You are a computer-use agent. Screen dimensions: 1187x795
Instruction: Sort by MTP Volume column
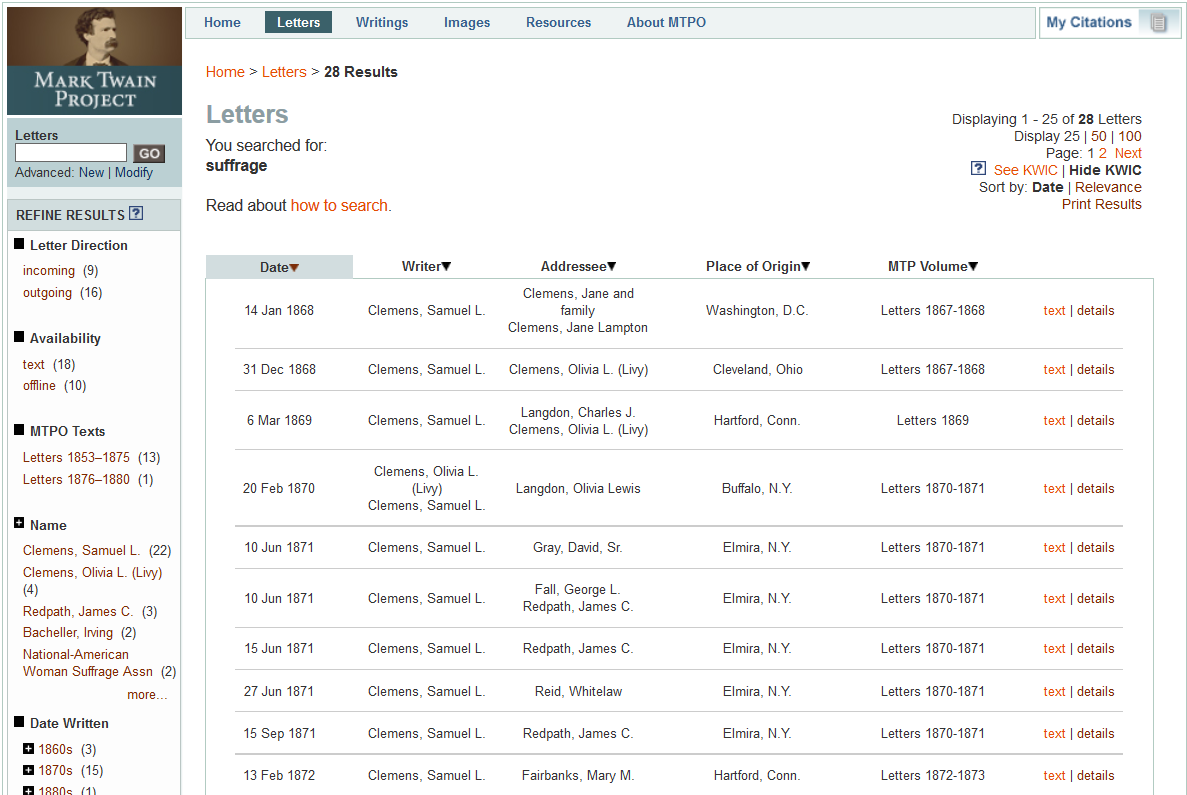coord(933,267)
